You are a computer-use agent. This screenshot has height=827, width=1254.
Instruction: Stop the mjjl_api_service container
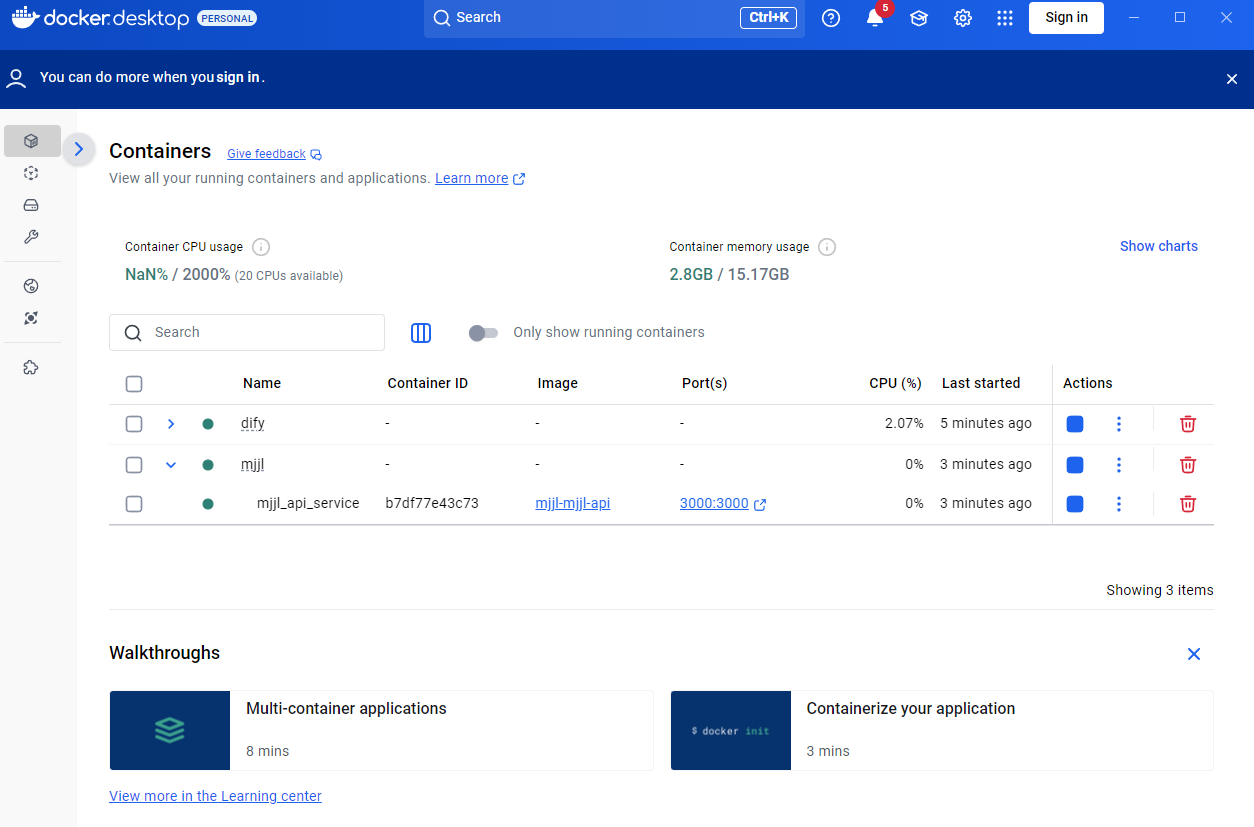click(x=1075, y=504)
